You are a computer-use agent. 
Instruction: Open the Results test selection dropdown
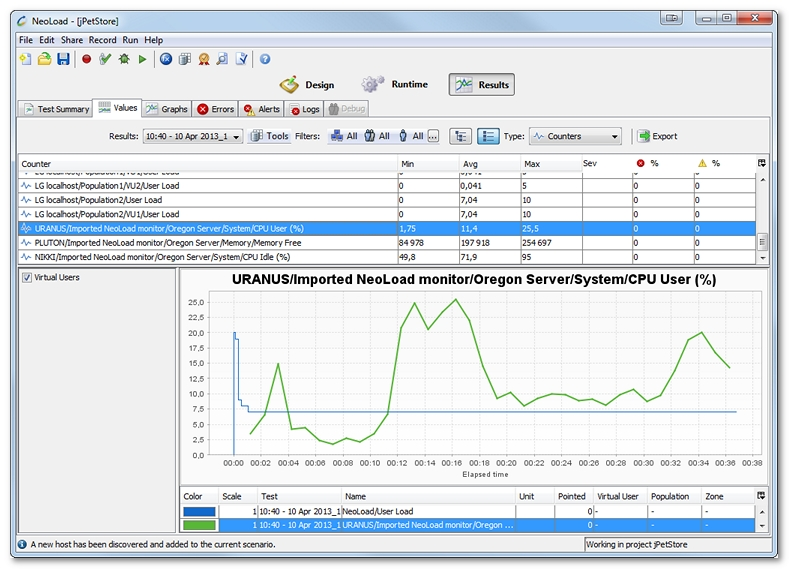tap(192, 137)
